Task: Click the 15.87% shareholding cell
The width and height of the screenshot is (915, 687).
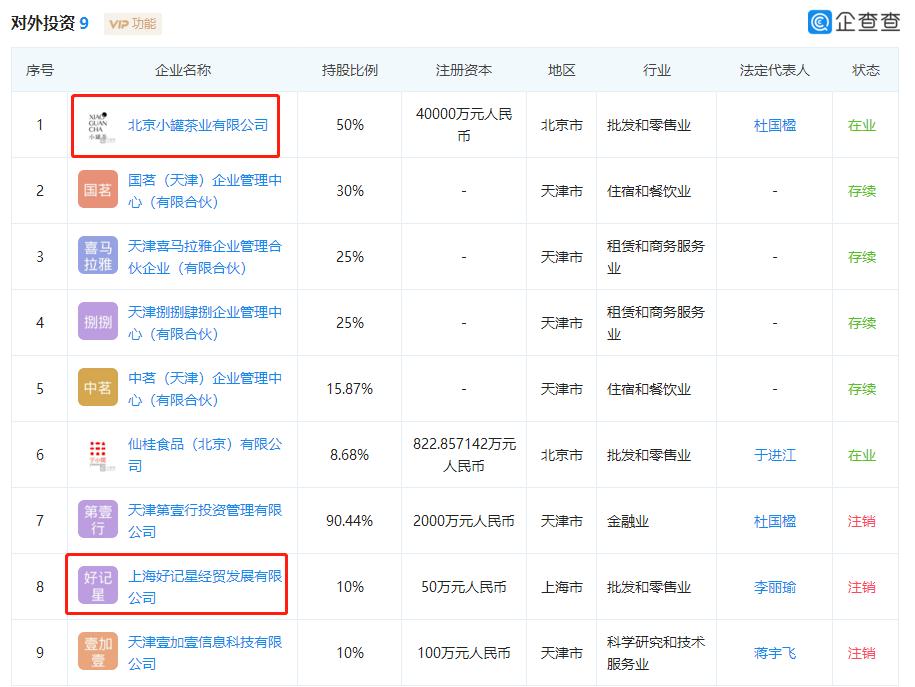Action: point(350,389)
